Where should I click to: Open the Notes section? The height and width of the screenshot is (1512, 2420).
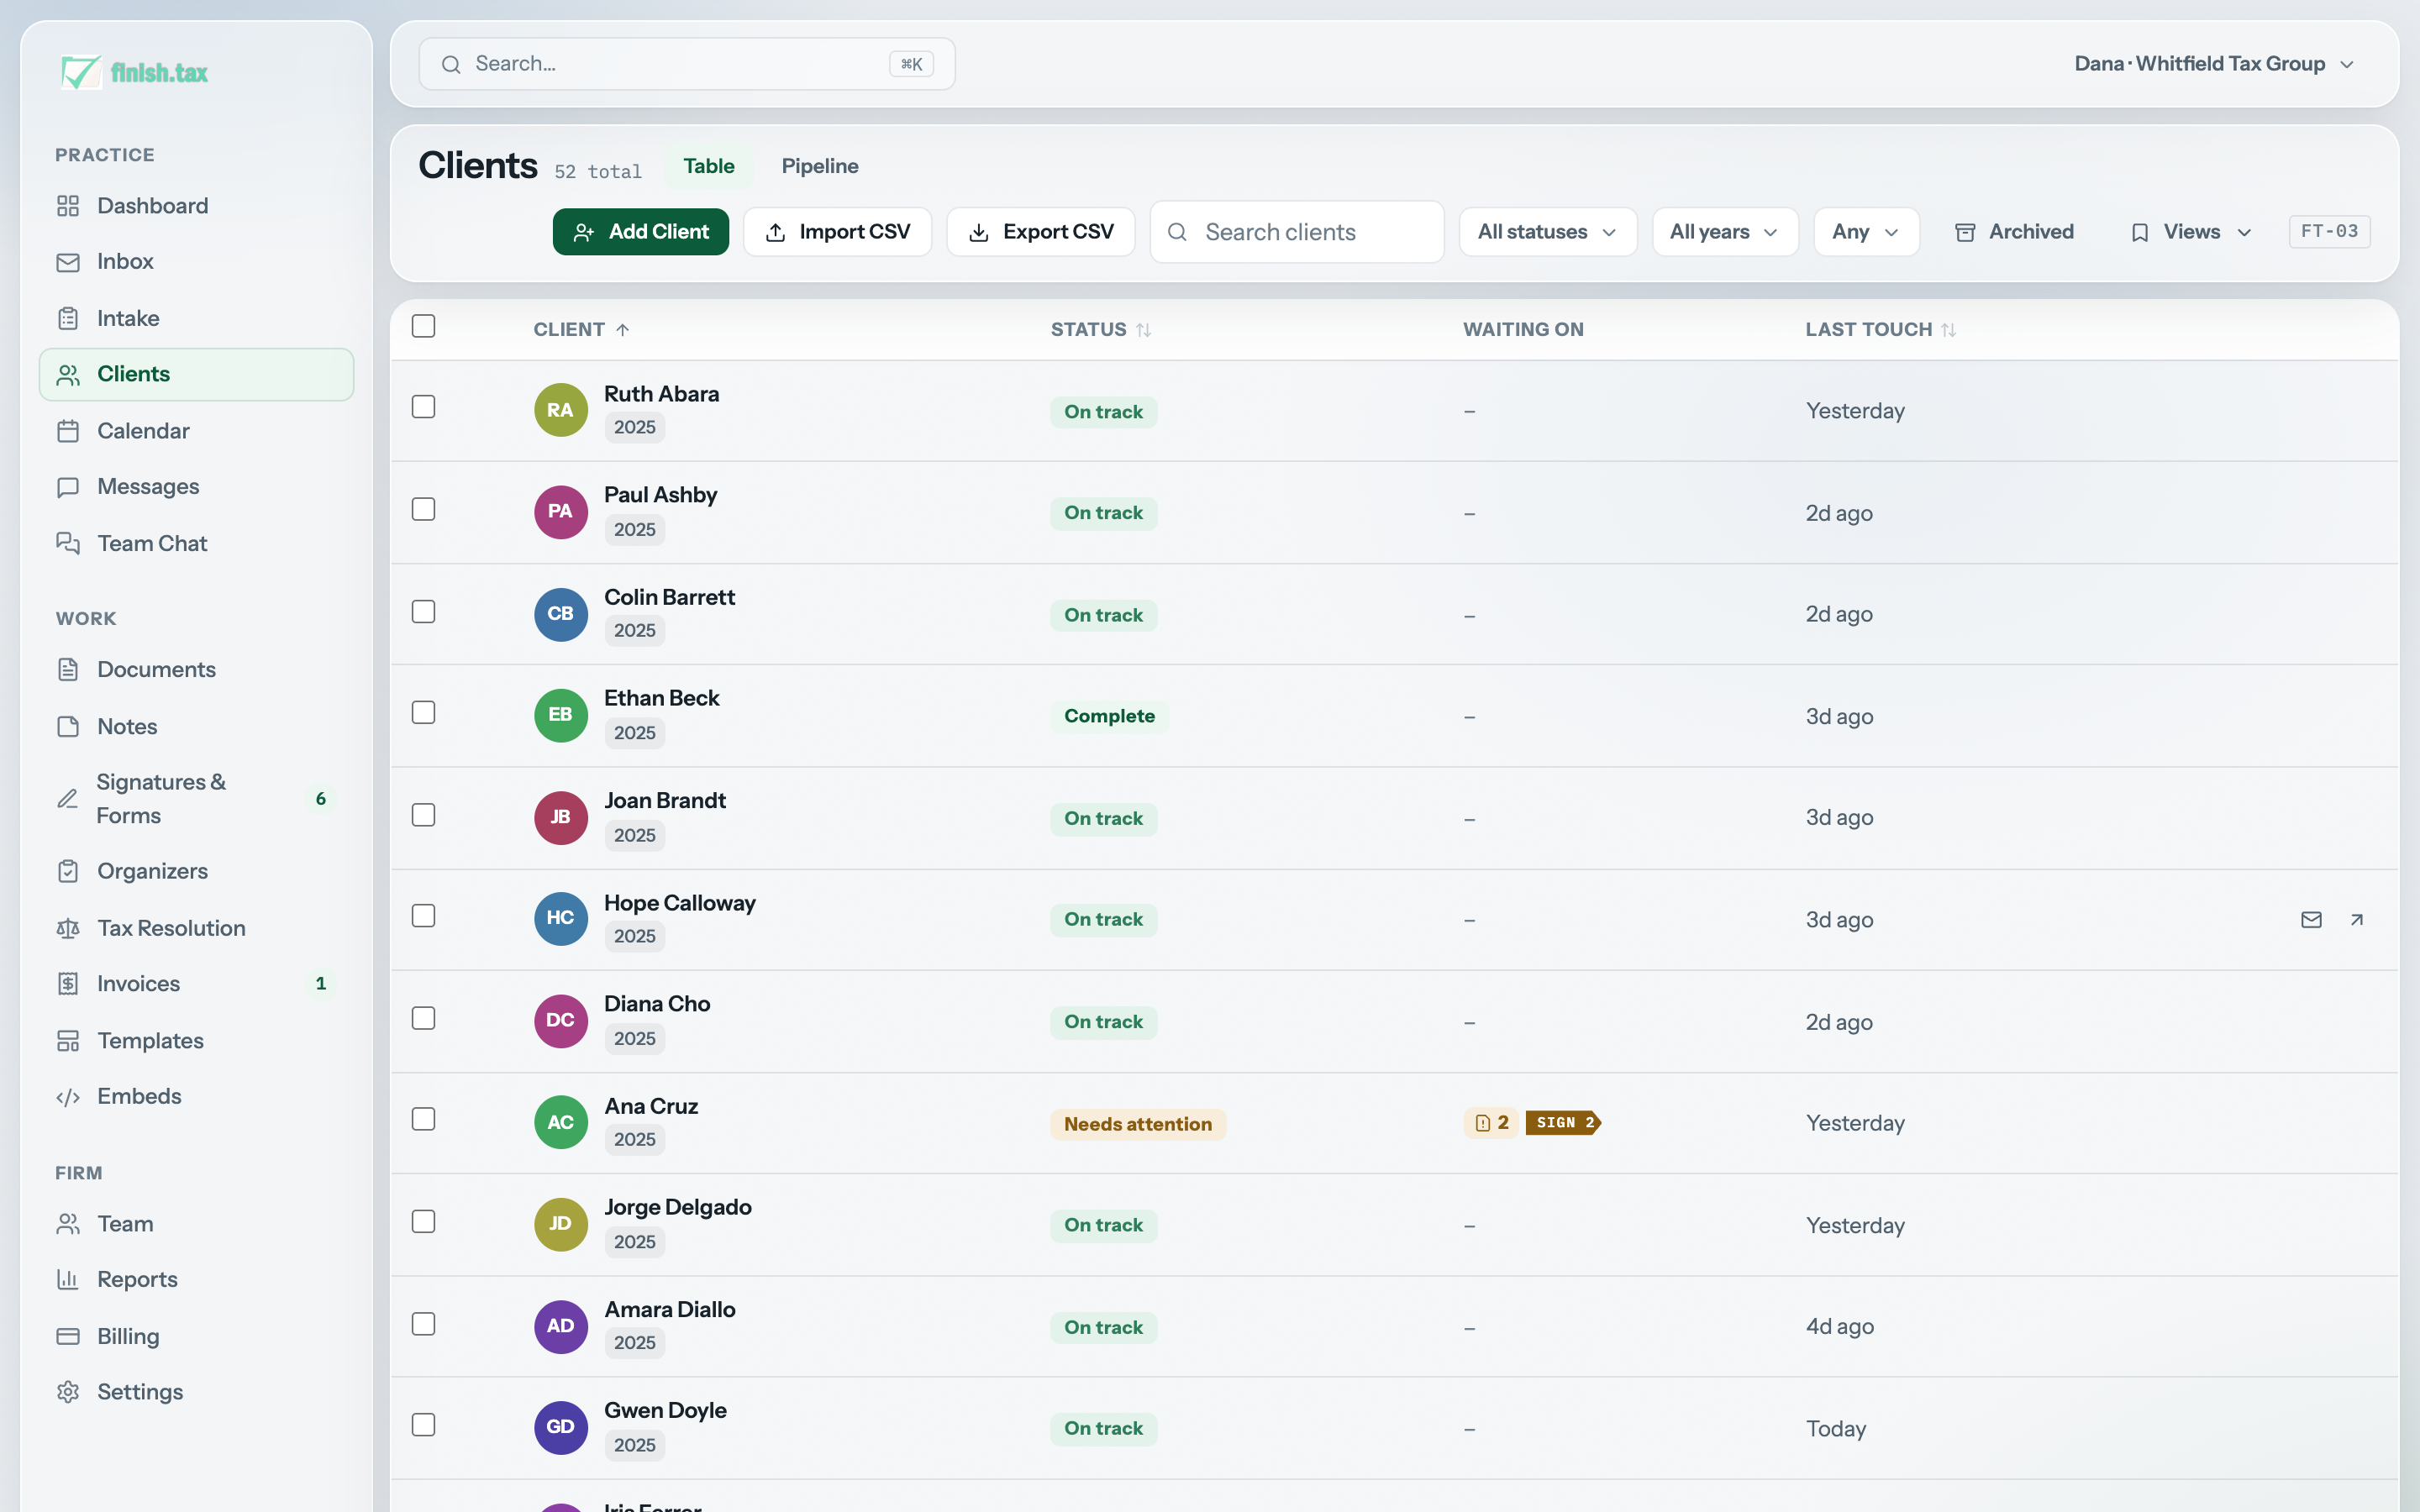196,726
